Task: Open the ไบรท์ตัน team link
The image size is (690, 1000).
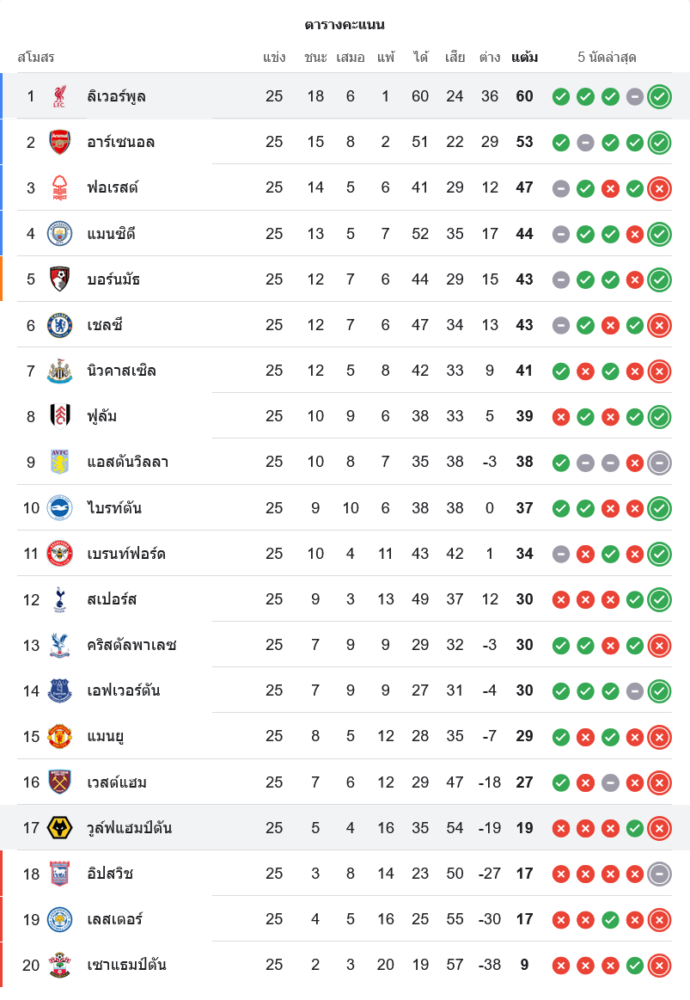Action: click(114, 508)
